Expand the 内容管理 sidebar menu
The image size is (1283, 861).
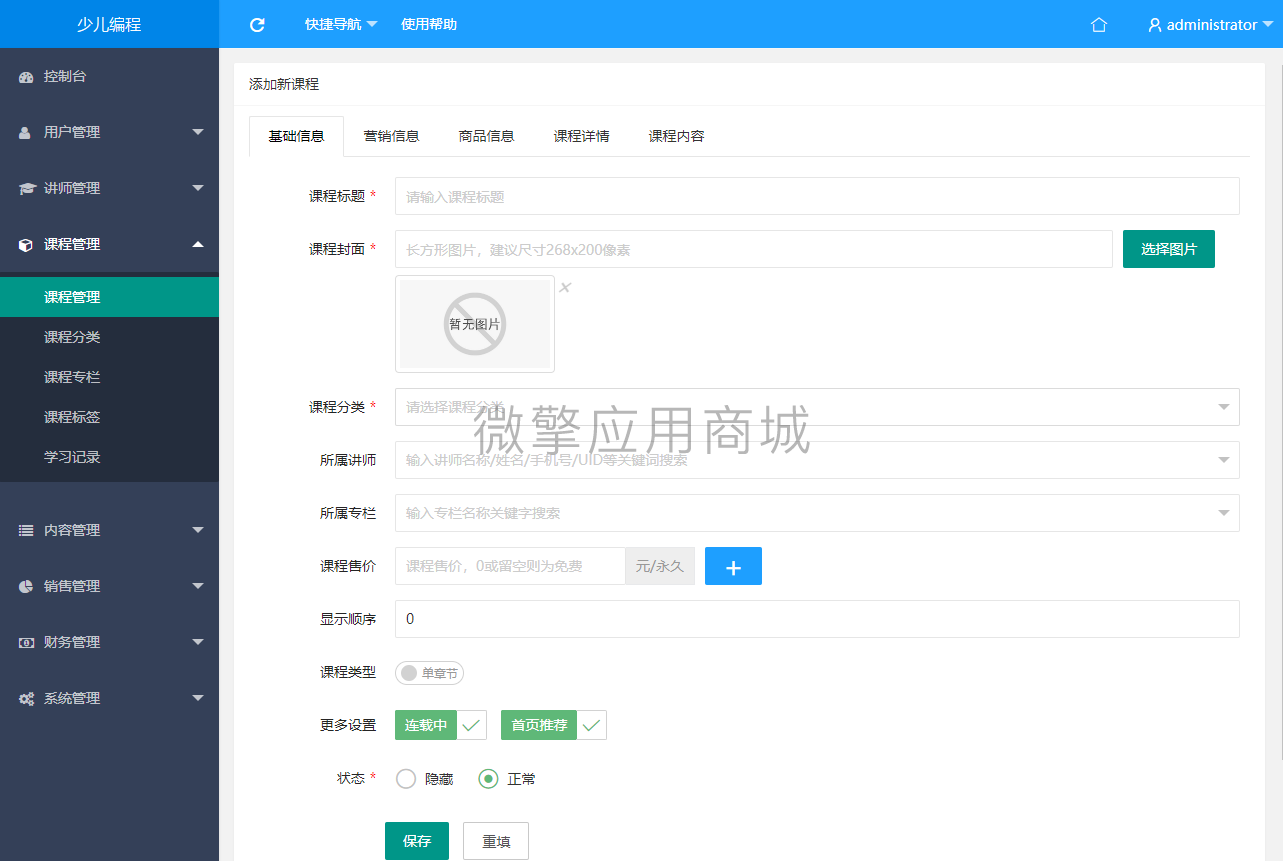(x=198, y=530)
